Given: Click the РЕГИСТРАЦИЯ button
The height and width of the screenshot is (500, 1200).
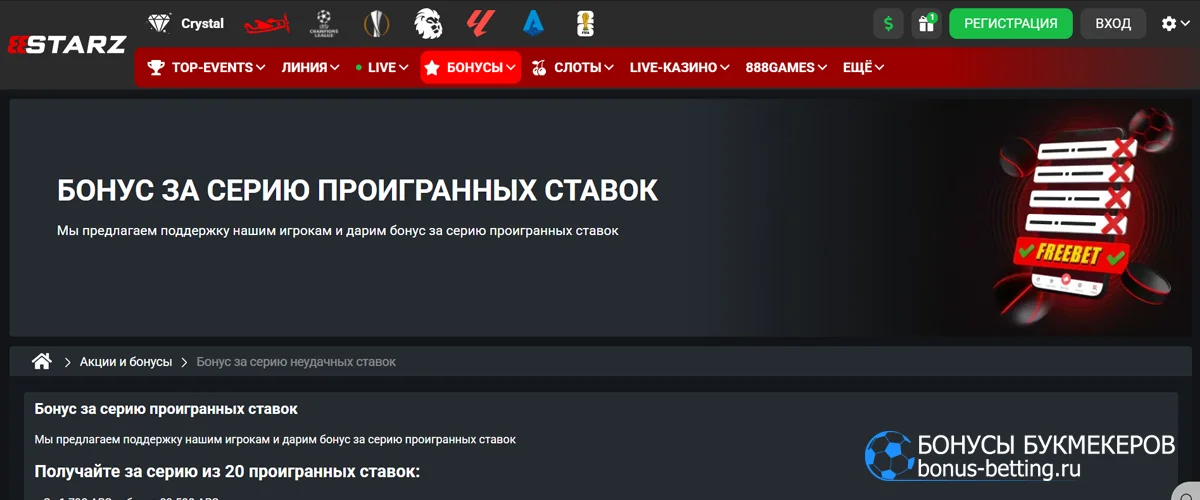Looking at the screenshot, I should [x=1010, y=23].
